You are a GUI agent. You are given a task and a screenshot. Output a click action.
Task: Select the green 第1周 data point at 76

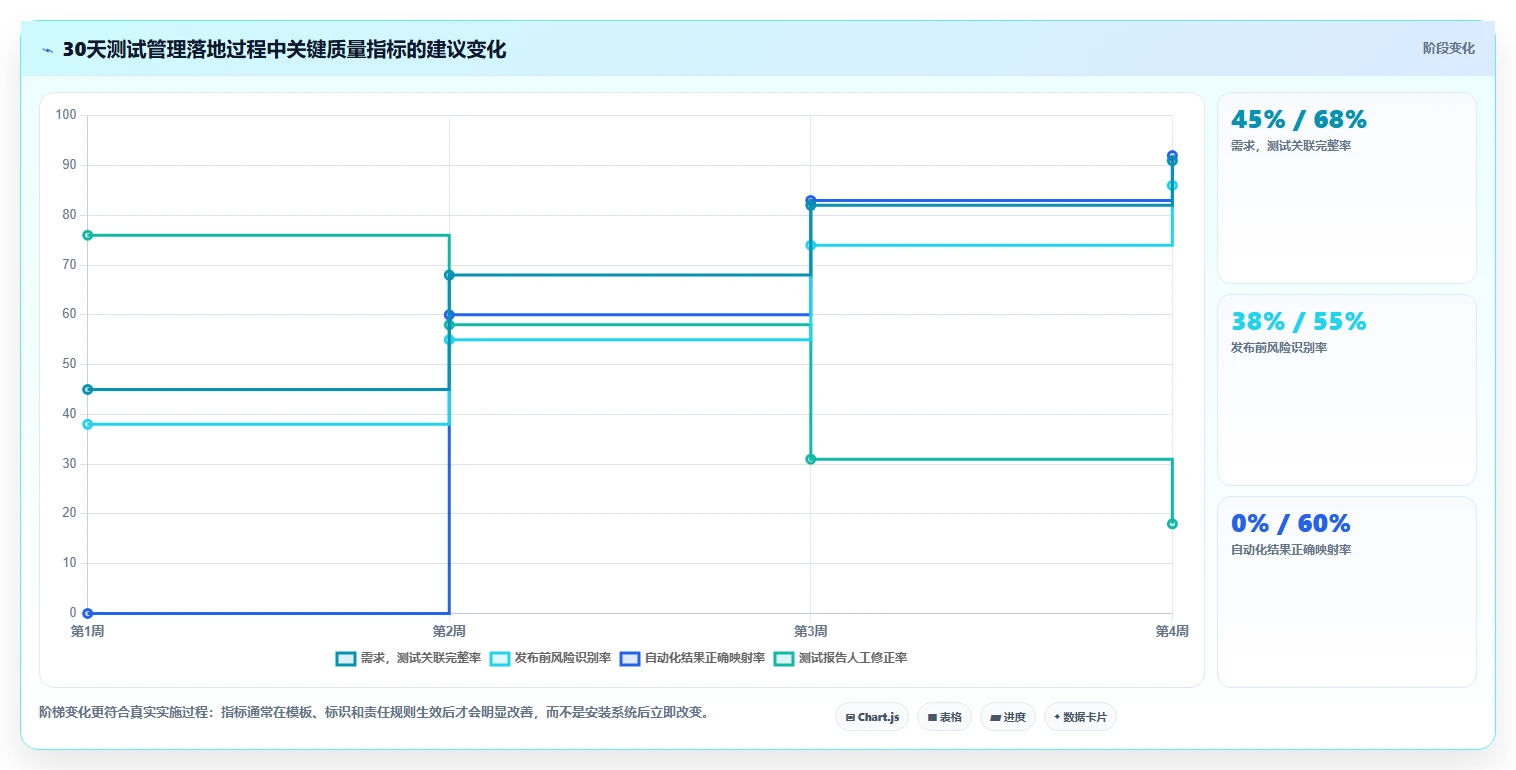[x=87, y=235]
